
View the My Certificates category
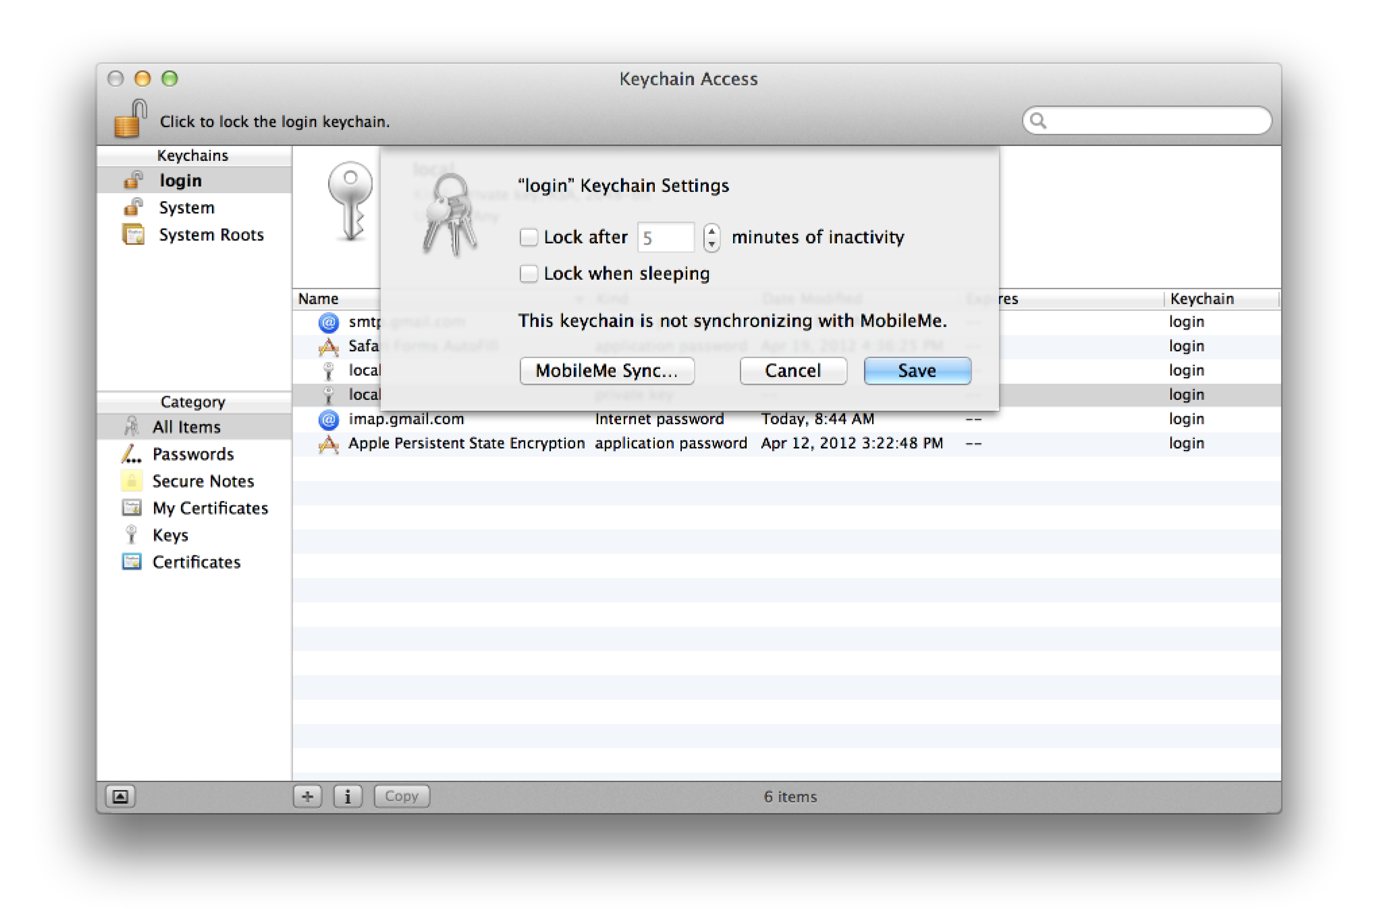(x=210, y=508)
